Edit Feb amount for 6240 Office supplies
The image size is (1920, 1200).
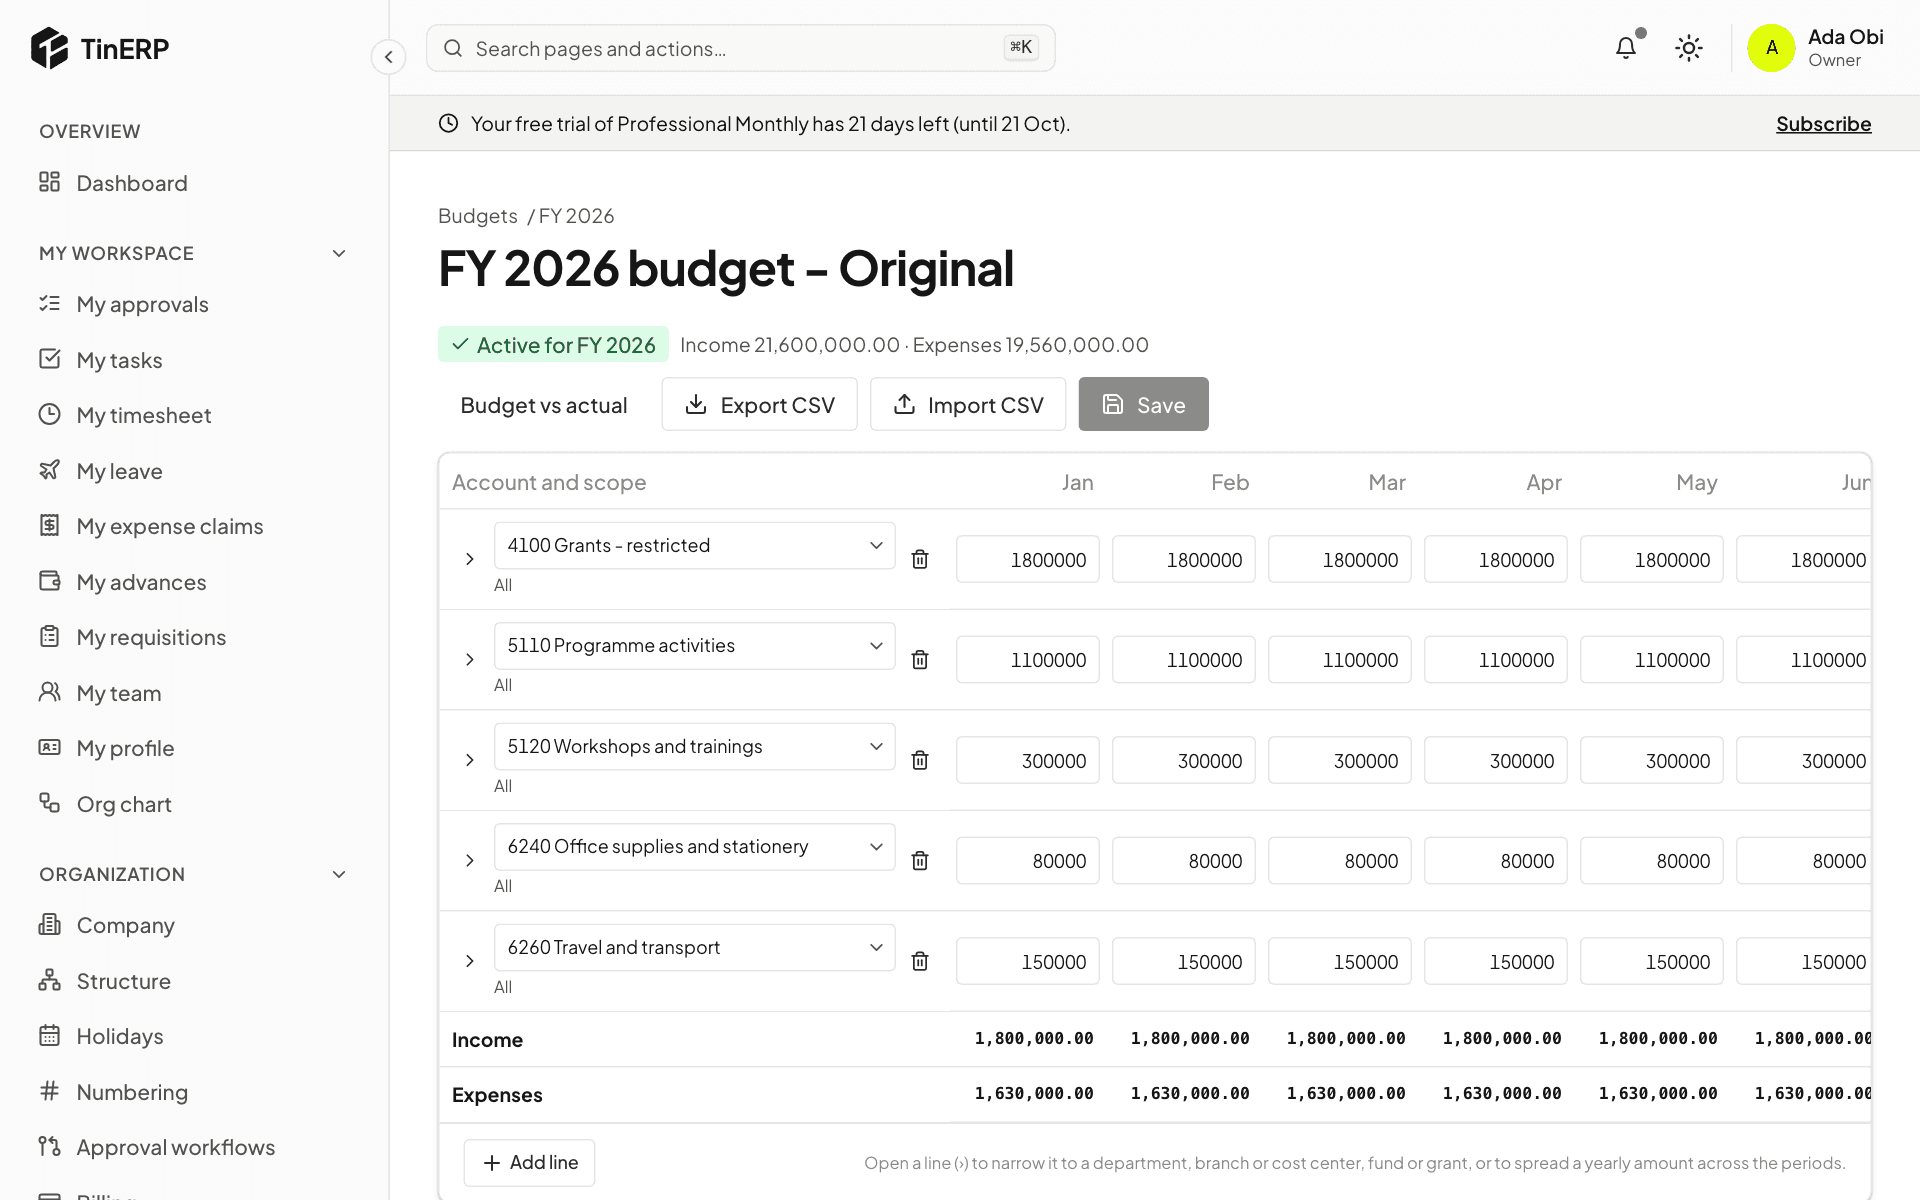pos(1183,860)
